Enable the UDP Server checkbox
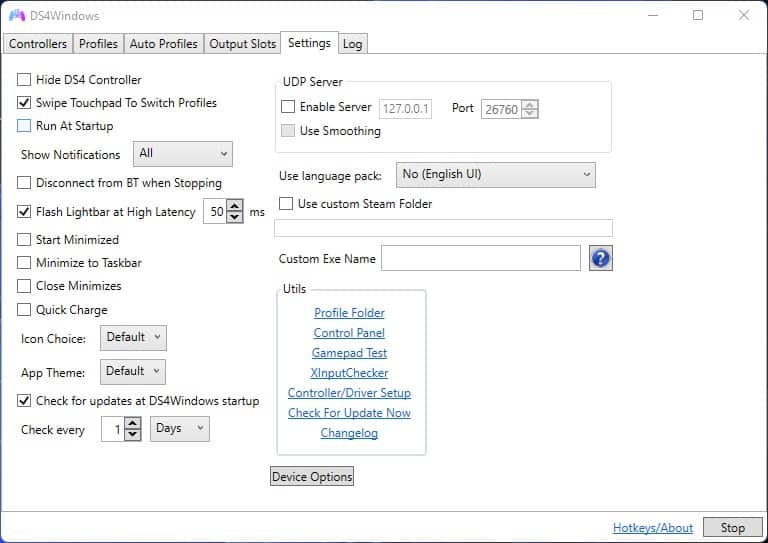768x543 pixels. [x=288, y=106]
